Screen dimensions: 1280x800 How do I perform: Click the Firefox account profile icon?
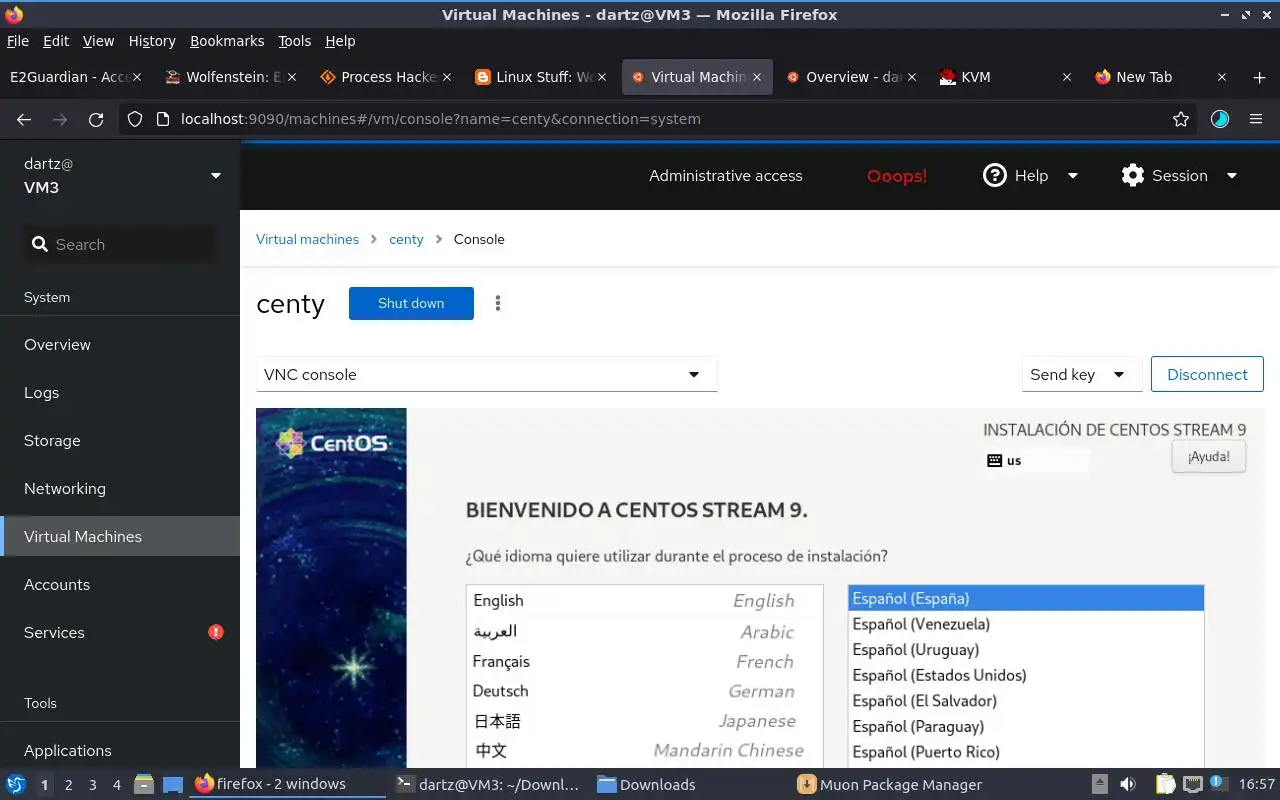1220,119
